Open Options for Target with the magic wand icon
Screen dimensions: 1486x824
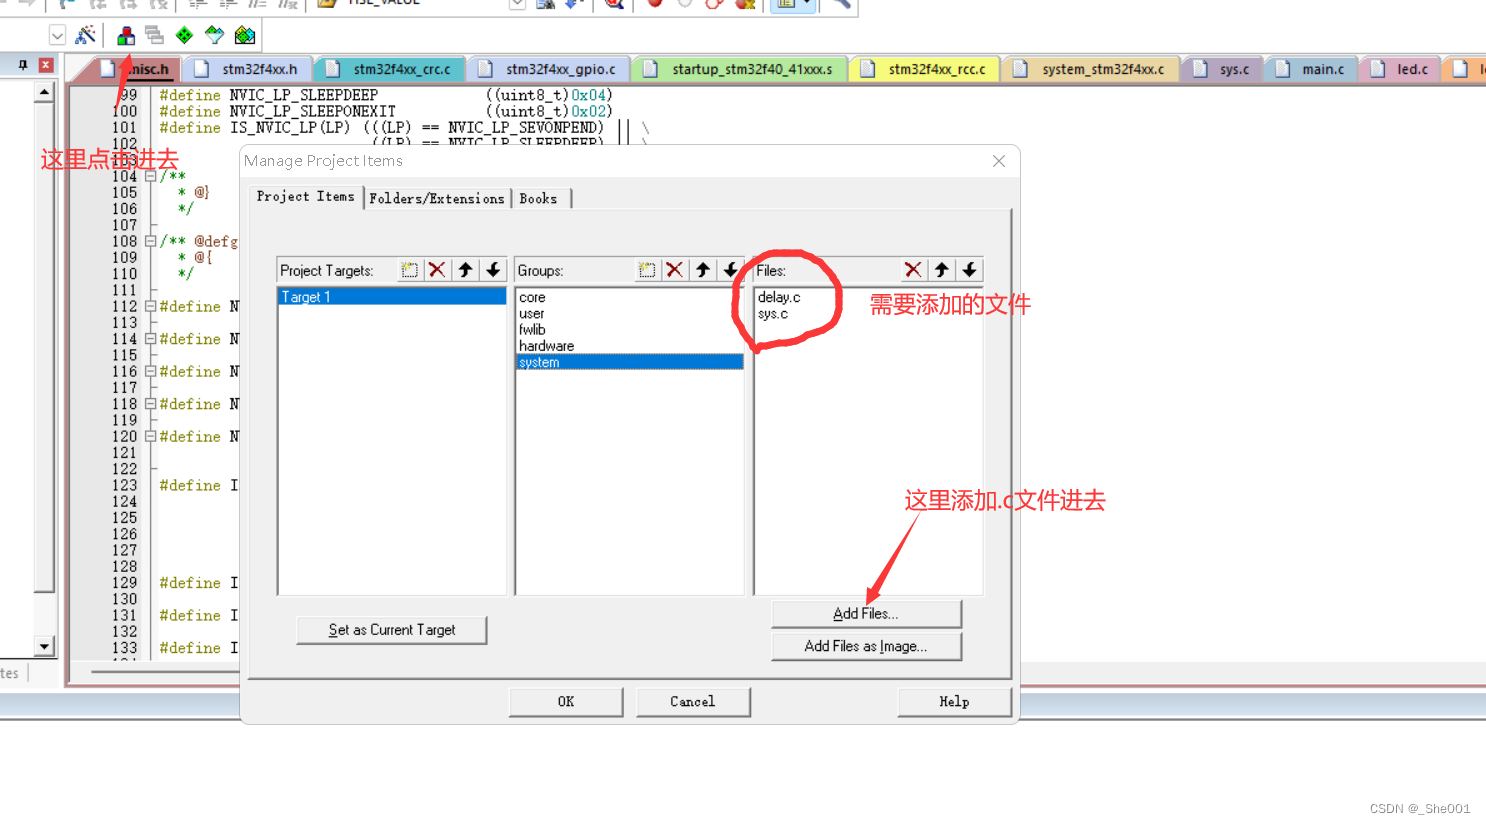tap(86, 35)
